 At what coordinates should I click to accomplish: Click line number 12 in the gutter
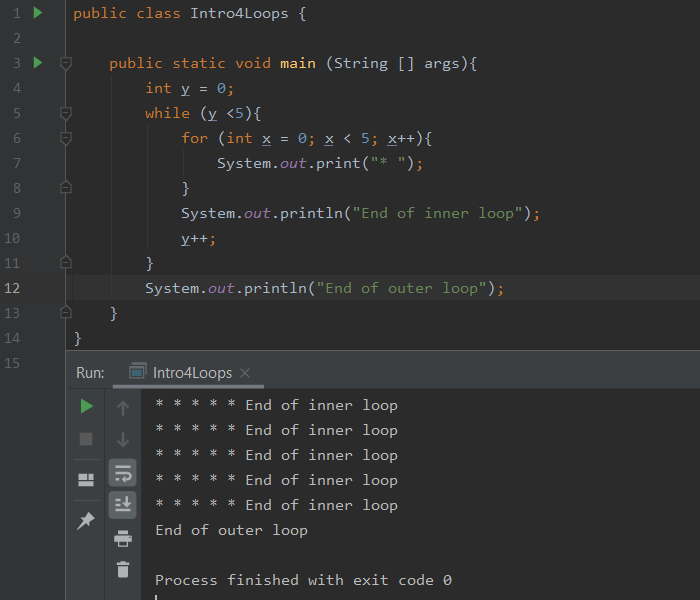coord(12,288)
